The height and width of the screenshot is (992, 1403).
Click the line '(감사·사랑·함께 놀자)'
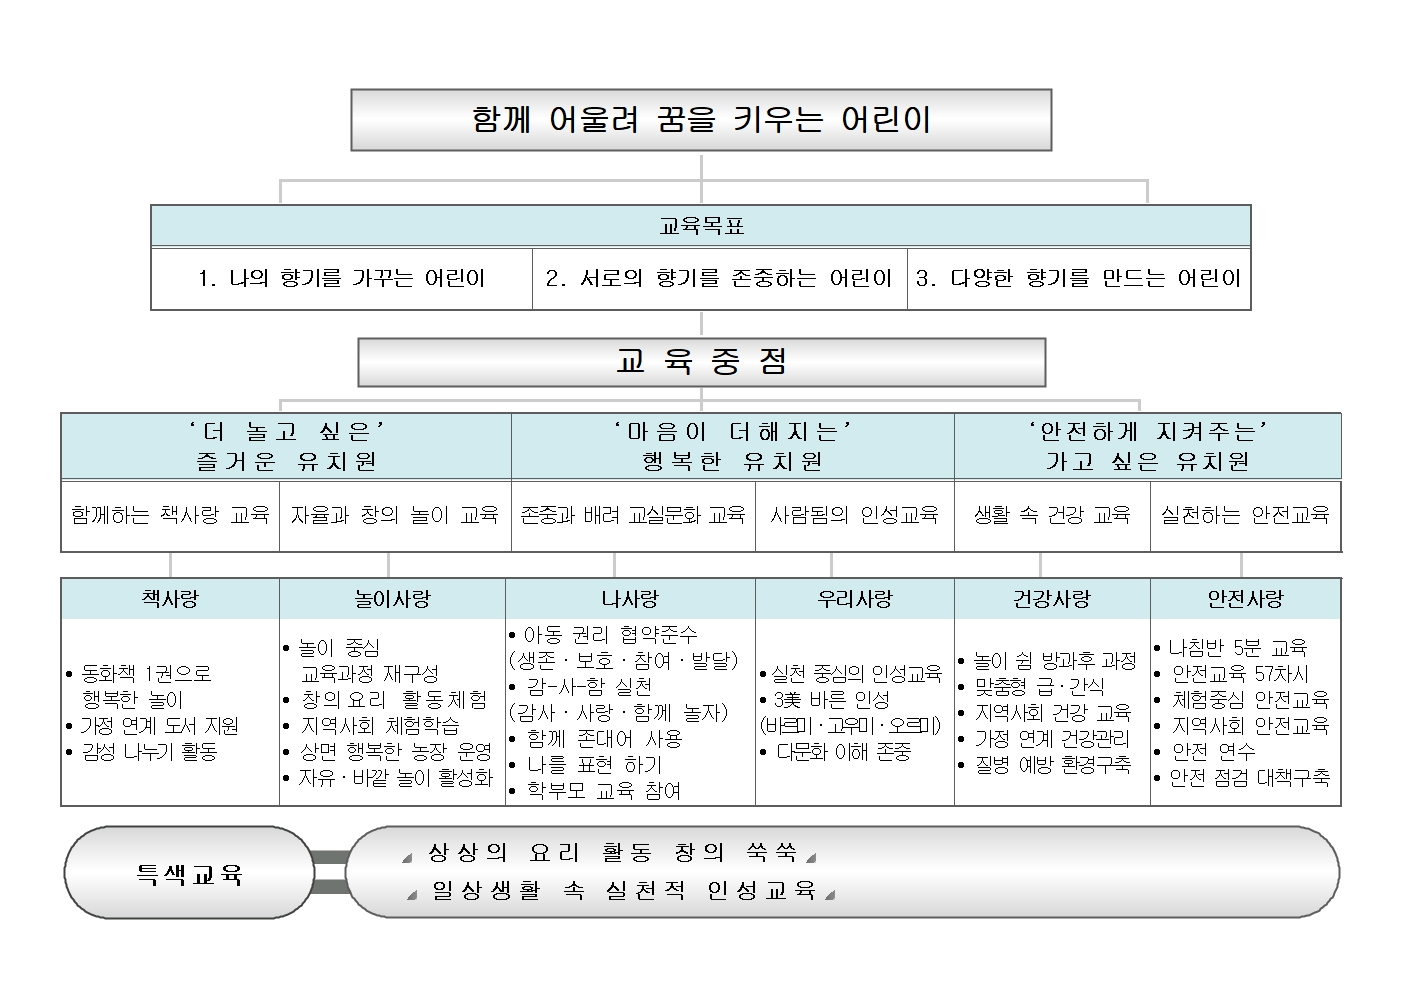click(x=619, y=713)
